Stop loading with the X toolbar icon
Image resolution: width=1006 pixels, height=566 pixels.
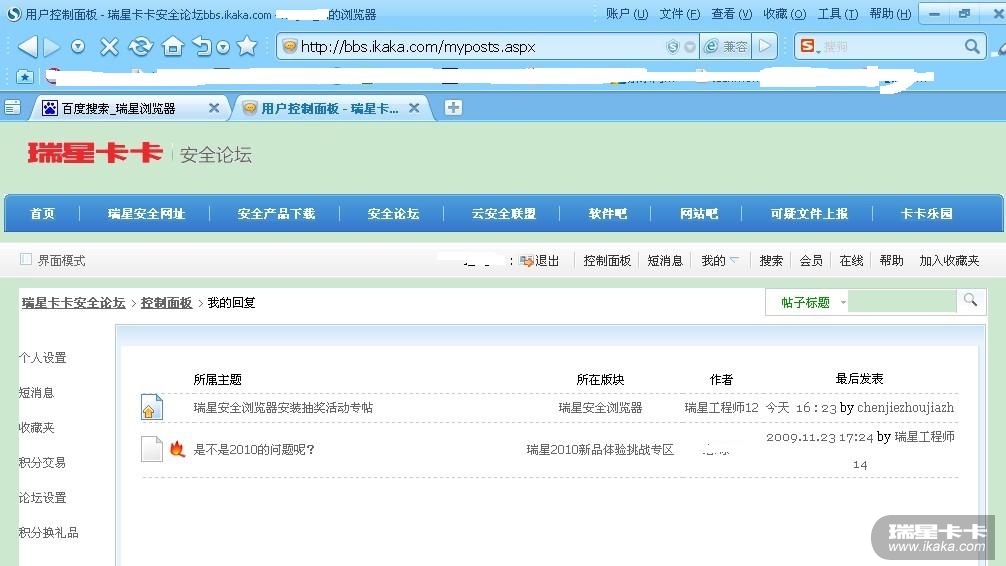tap(109, 46)
